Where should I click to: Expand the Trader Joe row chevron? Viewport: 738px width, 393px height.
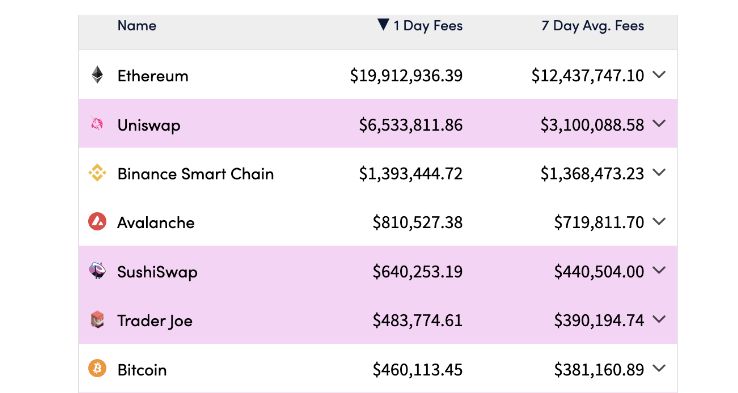(659, 319)
